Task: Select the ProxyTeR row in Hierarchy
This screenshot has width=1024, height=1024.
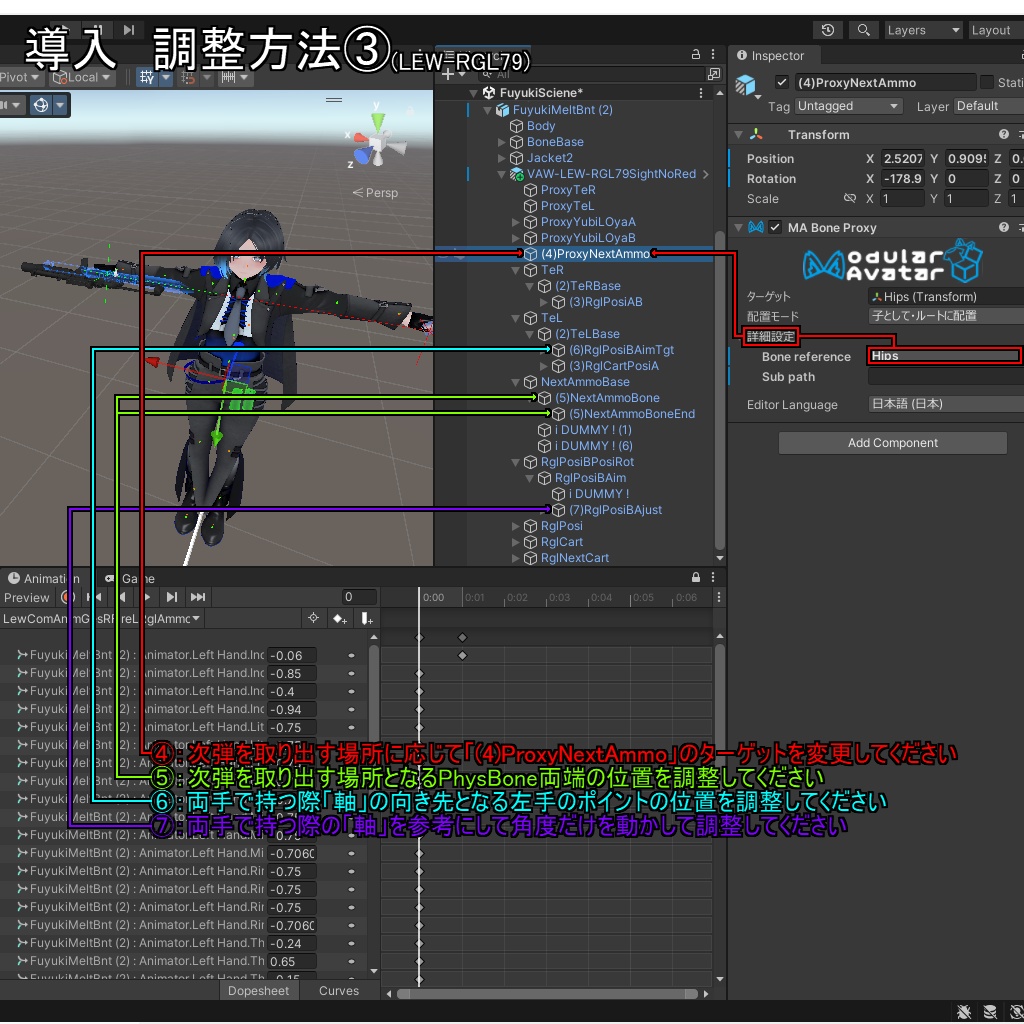Action: tap(568, 189)
